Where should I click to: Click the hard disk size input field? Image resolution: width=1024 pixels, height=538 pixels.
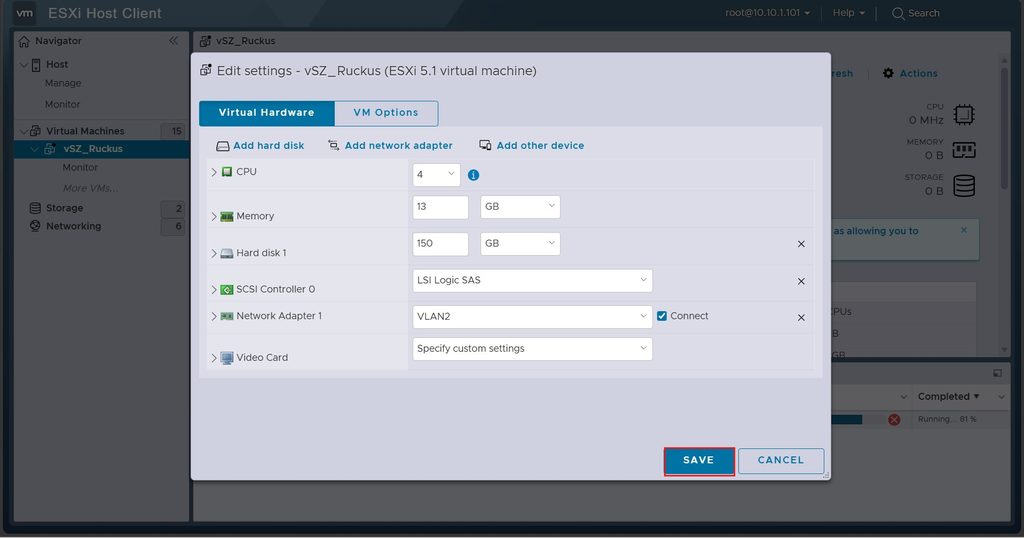pos(440,244)
